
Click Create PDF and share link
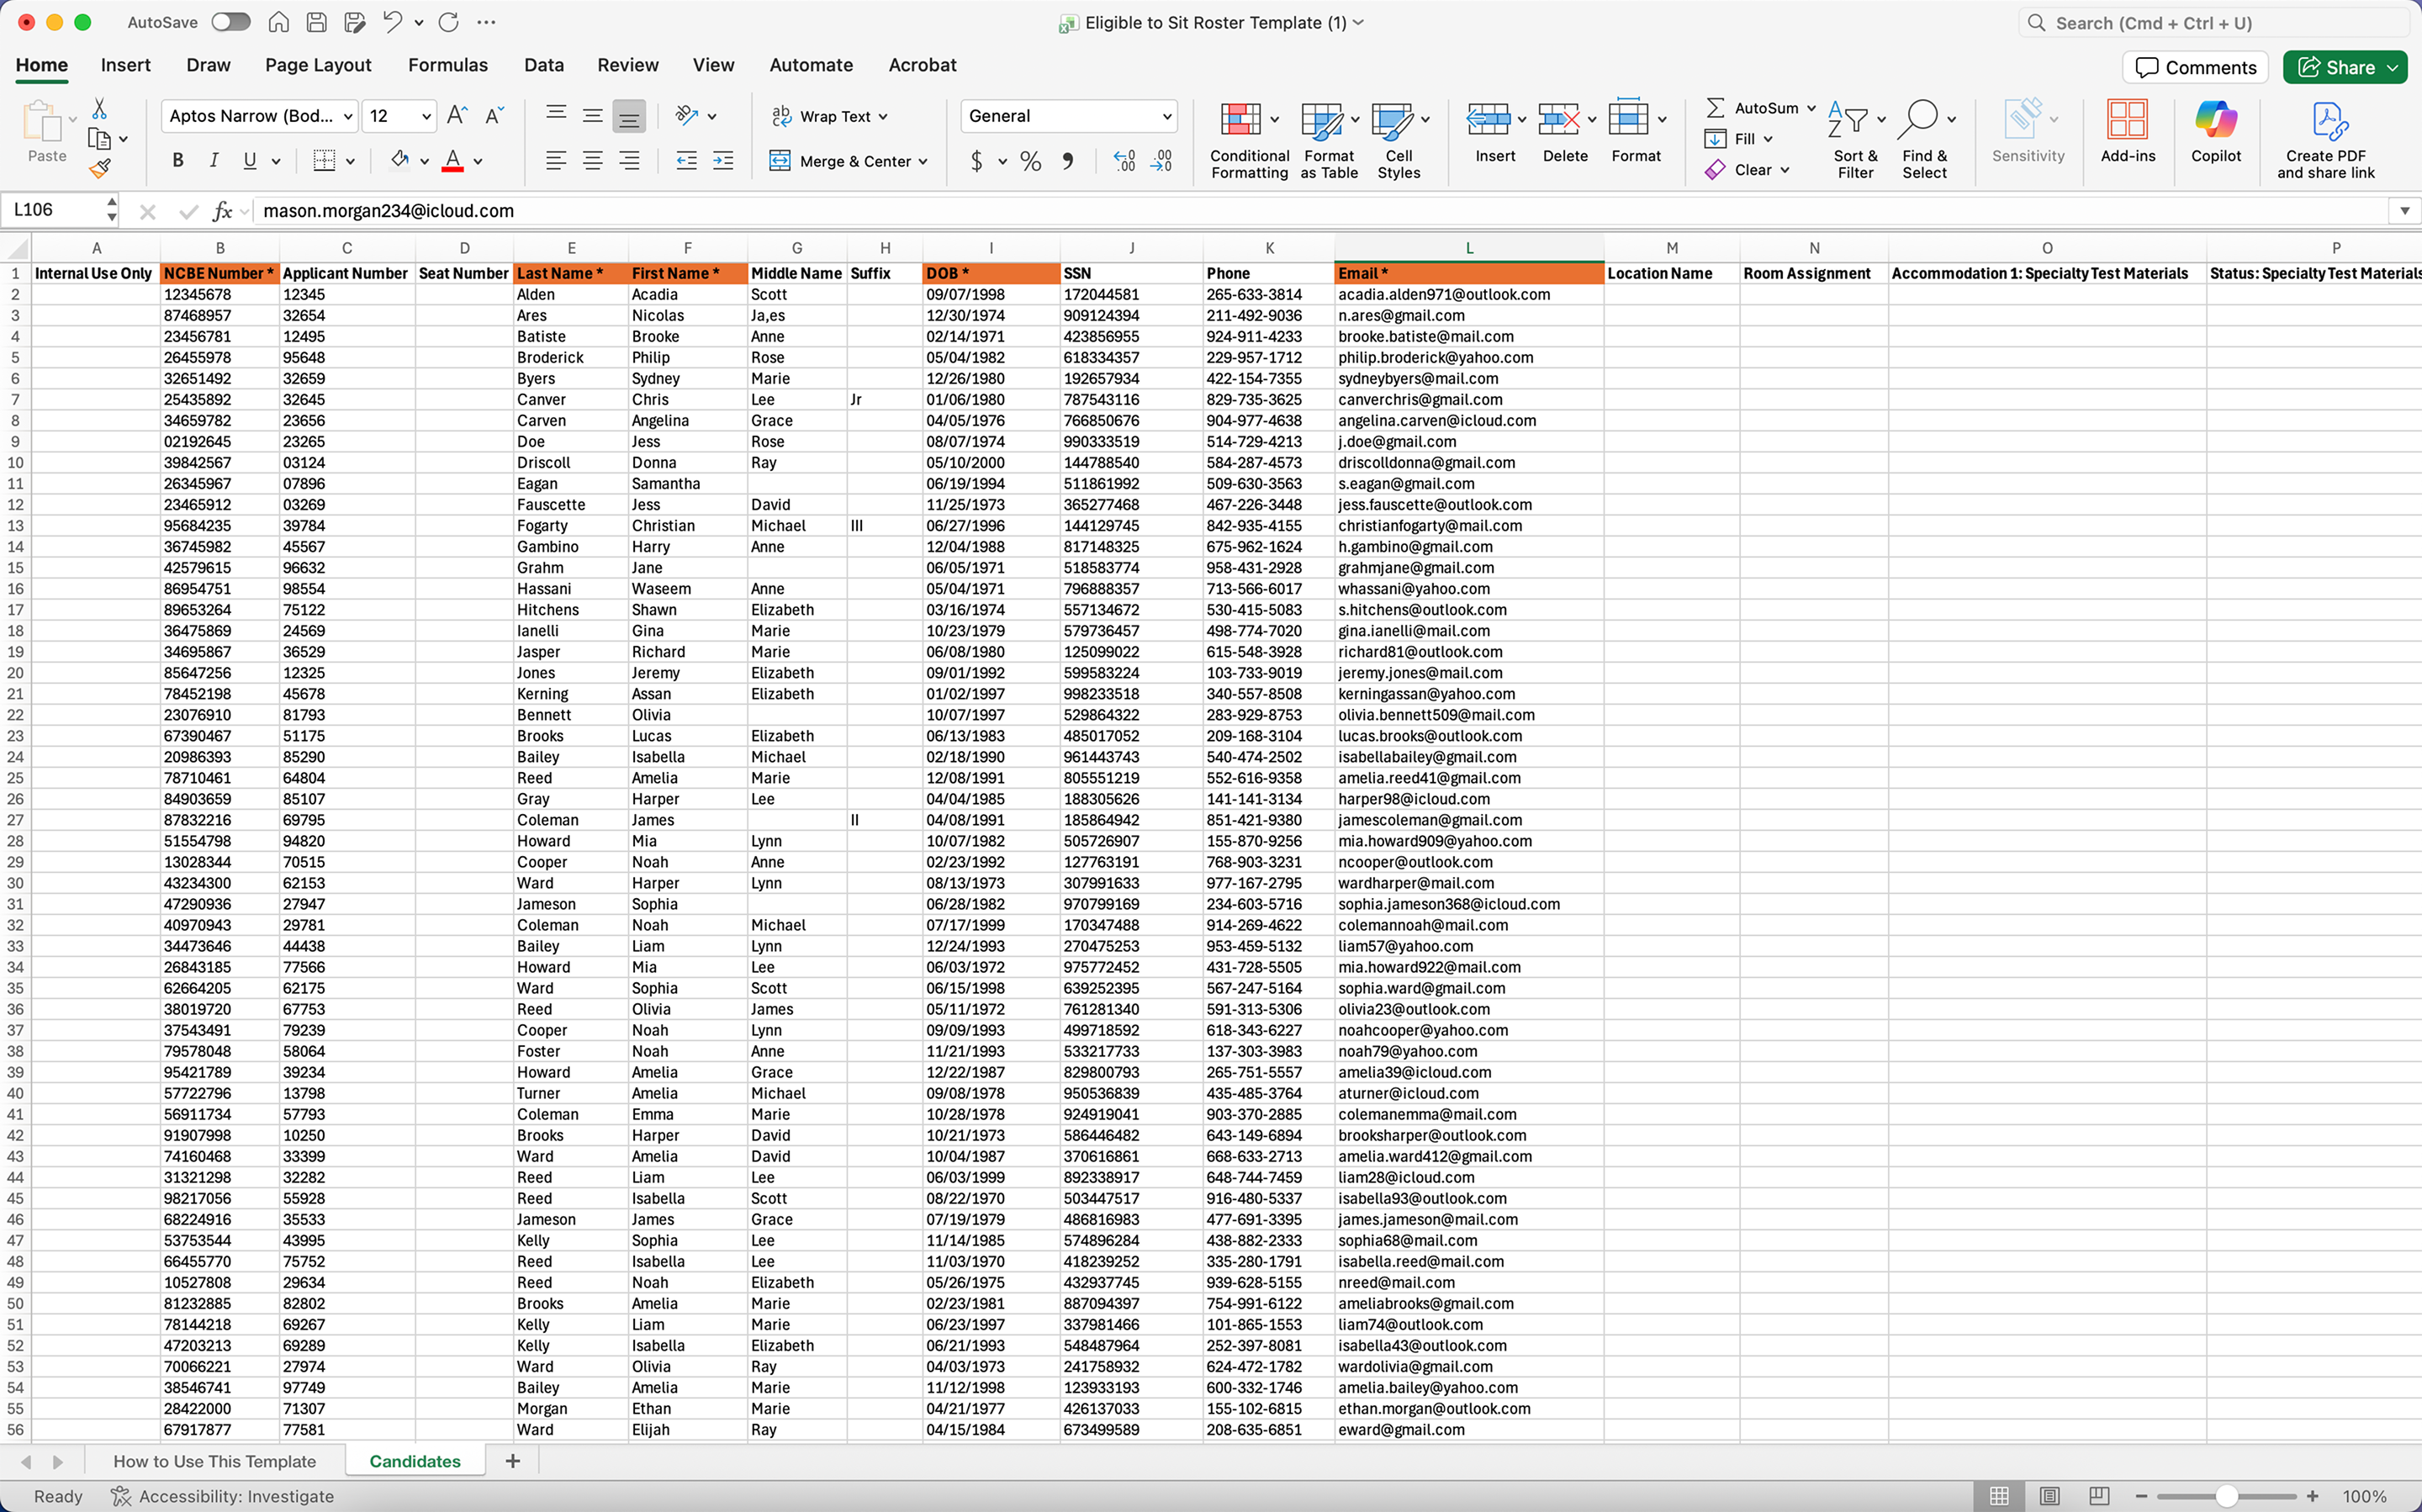tap(2326, 139)
